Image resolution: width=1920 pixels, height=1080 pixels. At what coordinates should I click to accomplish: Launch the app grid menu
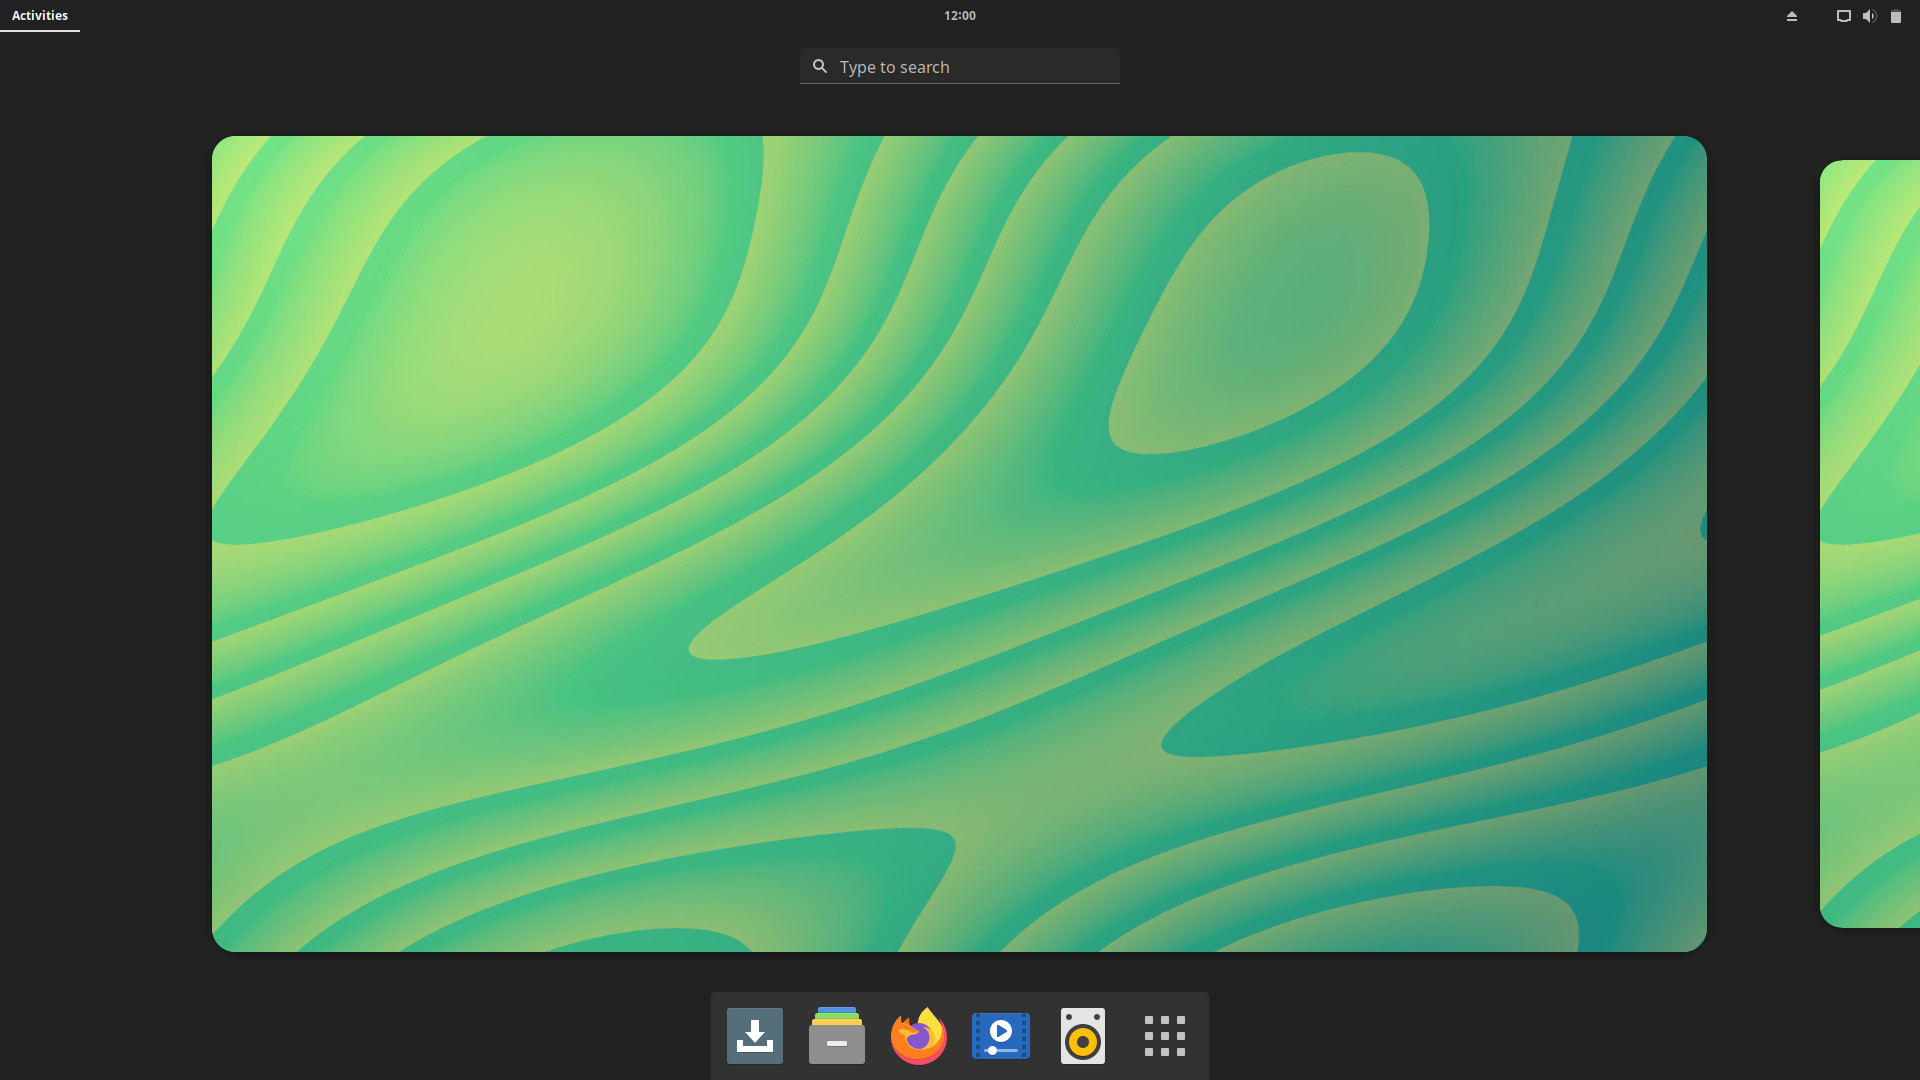click(1164, 1035)
